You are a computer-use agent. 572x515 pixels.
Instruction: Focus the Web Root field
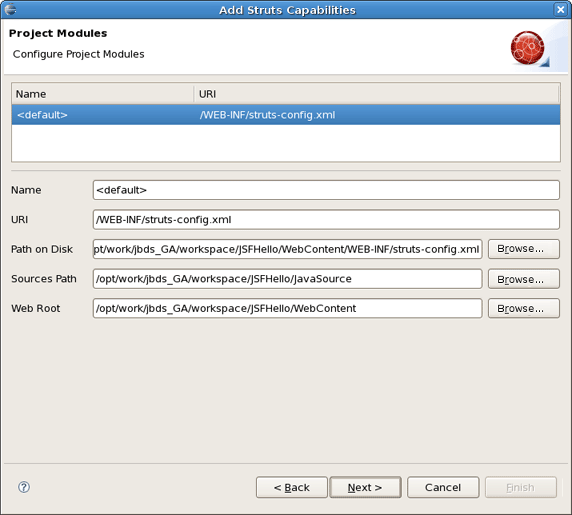pyautogui.click(x=287, y=309)
